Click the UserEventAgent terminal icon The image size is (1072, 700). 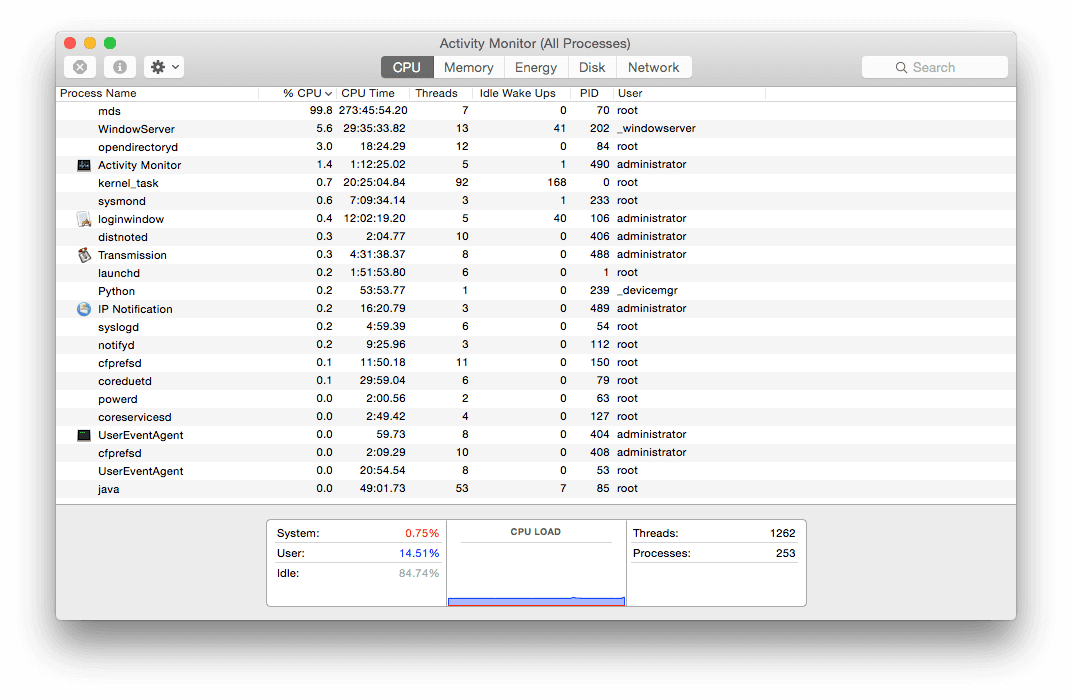point(83,435)
